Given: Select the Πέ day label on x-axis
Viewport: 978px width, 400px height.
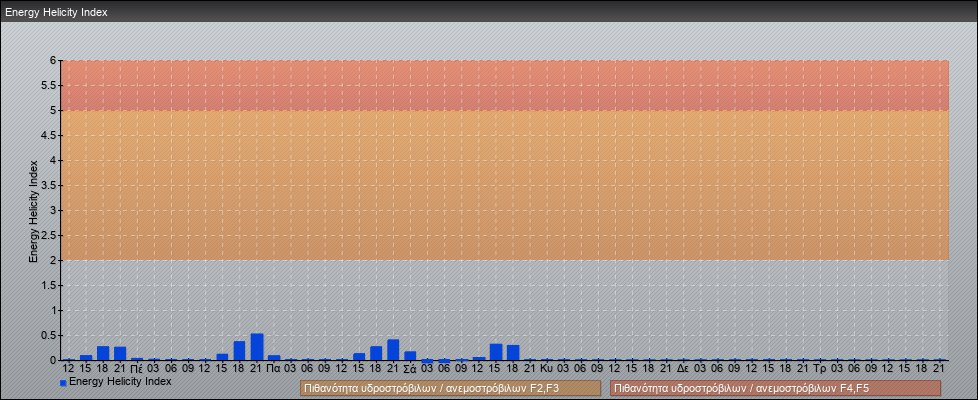Looking at the screenshot, I should pos(137,369).
